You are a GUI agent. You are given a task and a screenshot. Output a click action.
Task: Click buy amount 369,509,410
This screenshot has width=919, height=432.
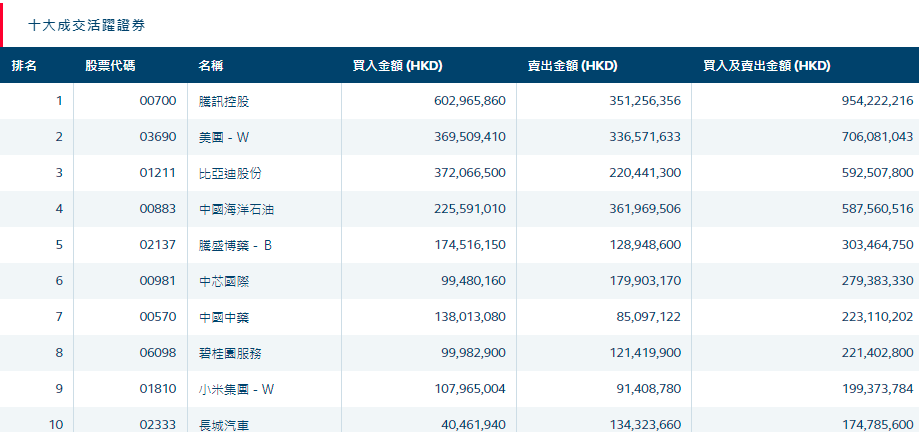pyautogui.click(x=469, y=137)
